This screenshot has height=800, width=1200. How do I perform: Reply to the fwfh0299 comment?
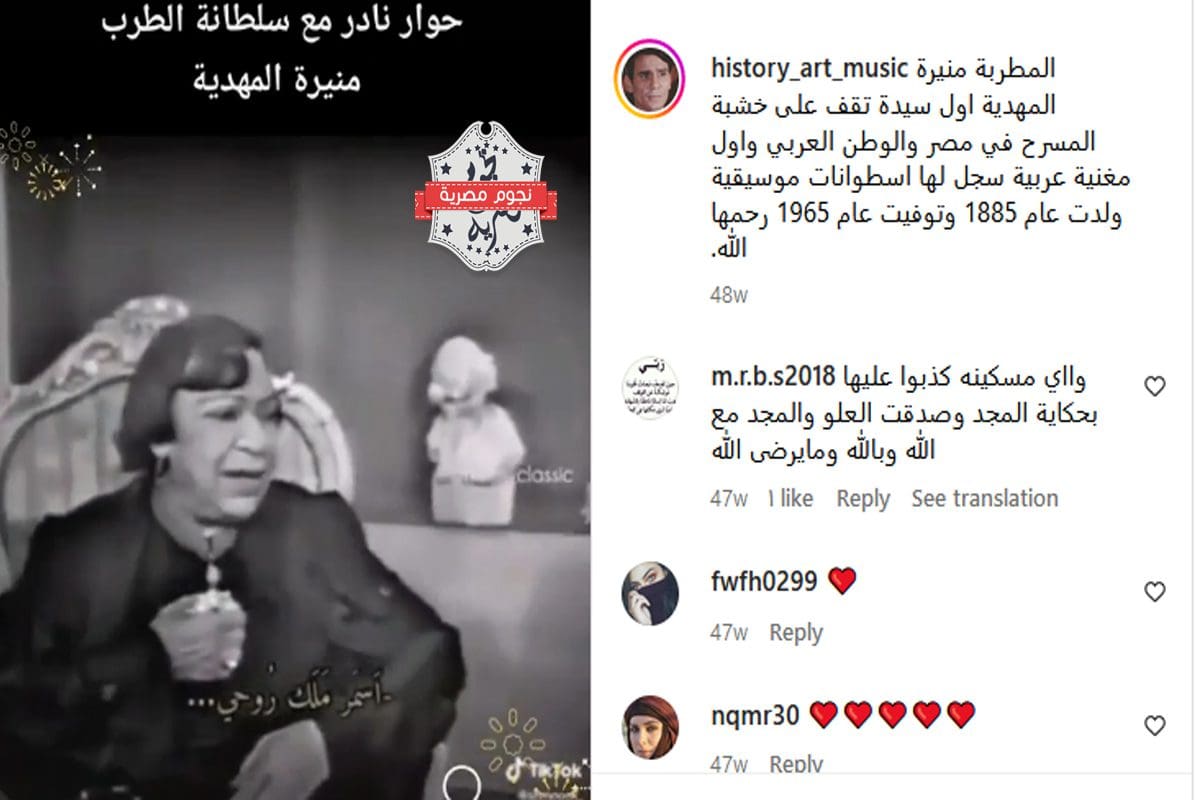[796, 632]
